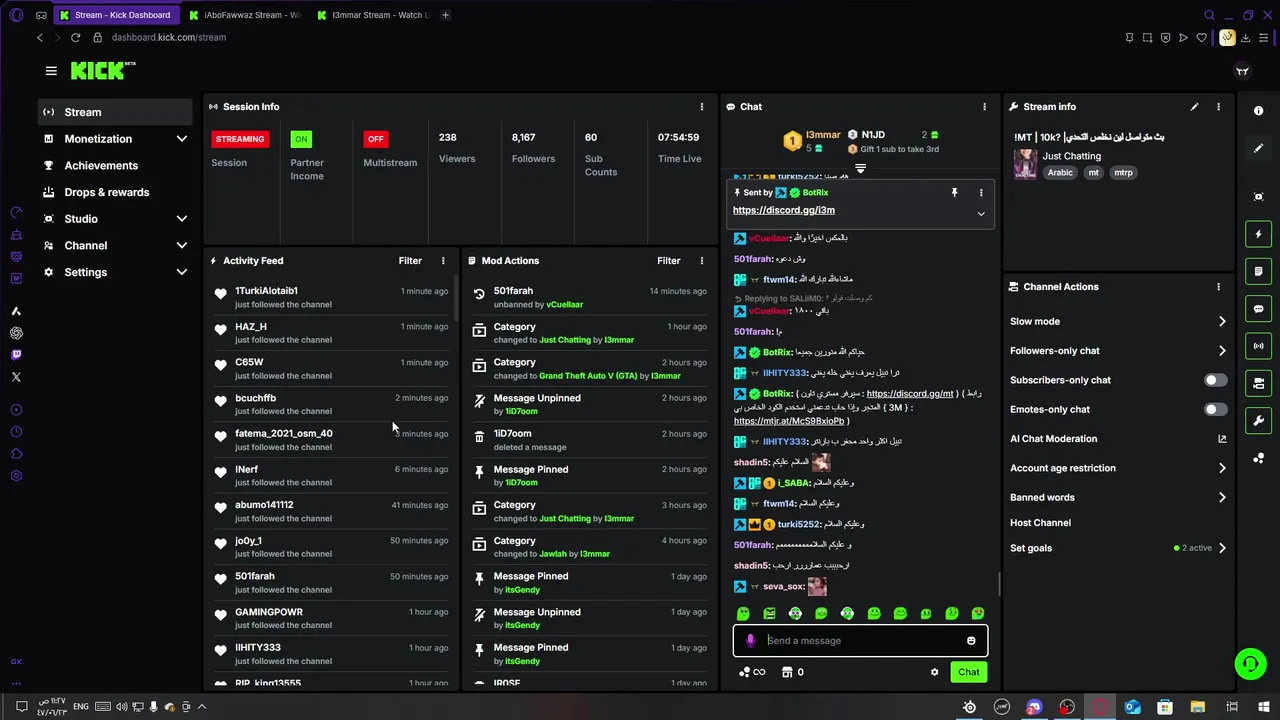This screenshot has height=720, width=1280.
Task: Edit stream info with pencil icon
Action: 1194,107
